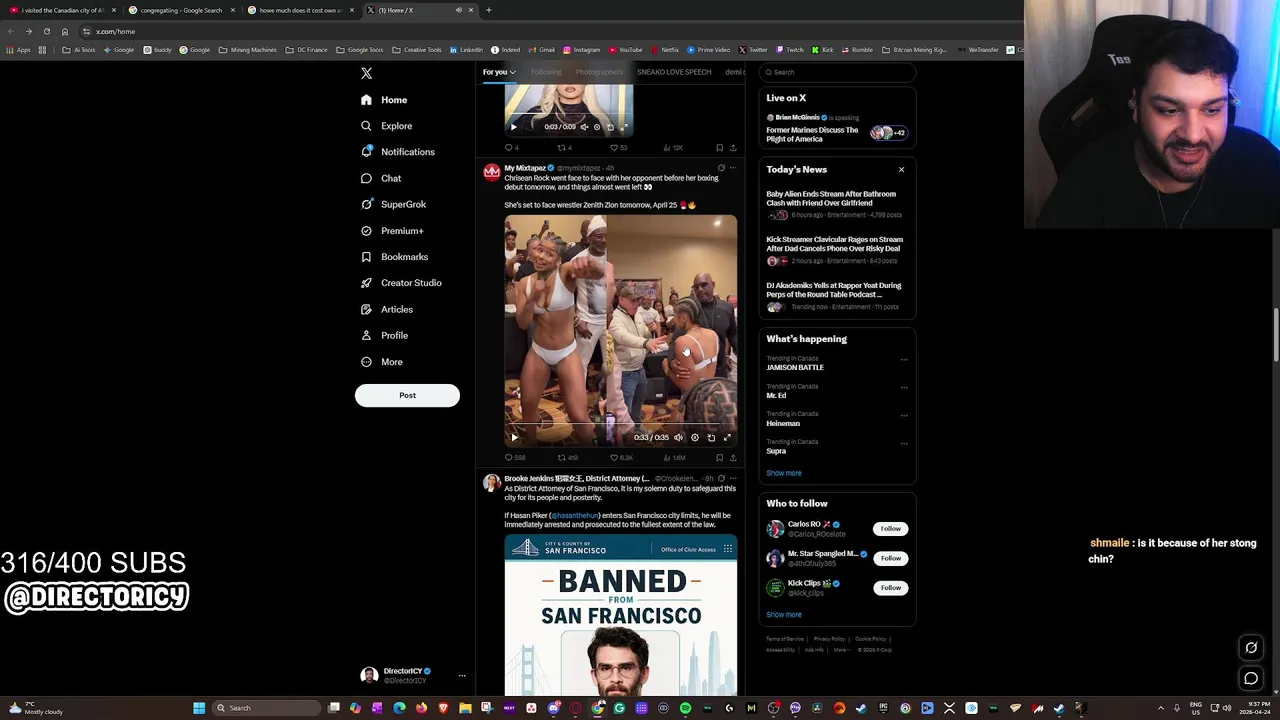
Task: Switch to the Following tab
Action: click(x=546, y=72)
